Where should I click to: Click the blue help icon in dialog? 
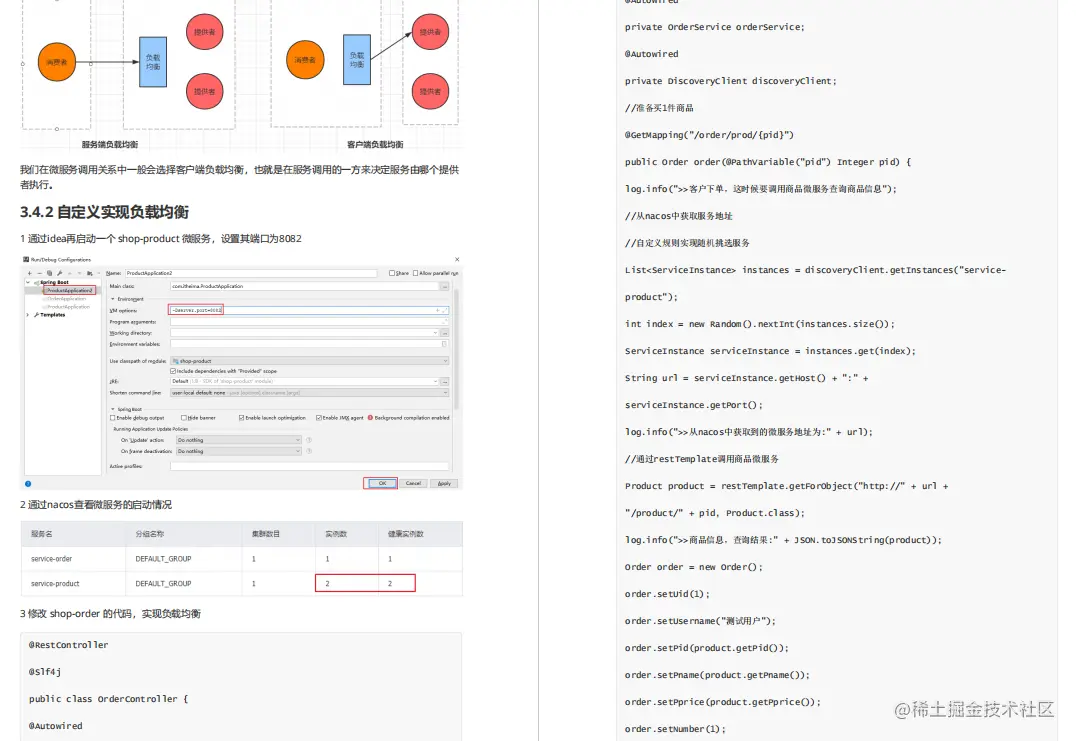pos(28,484)
